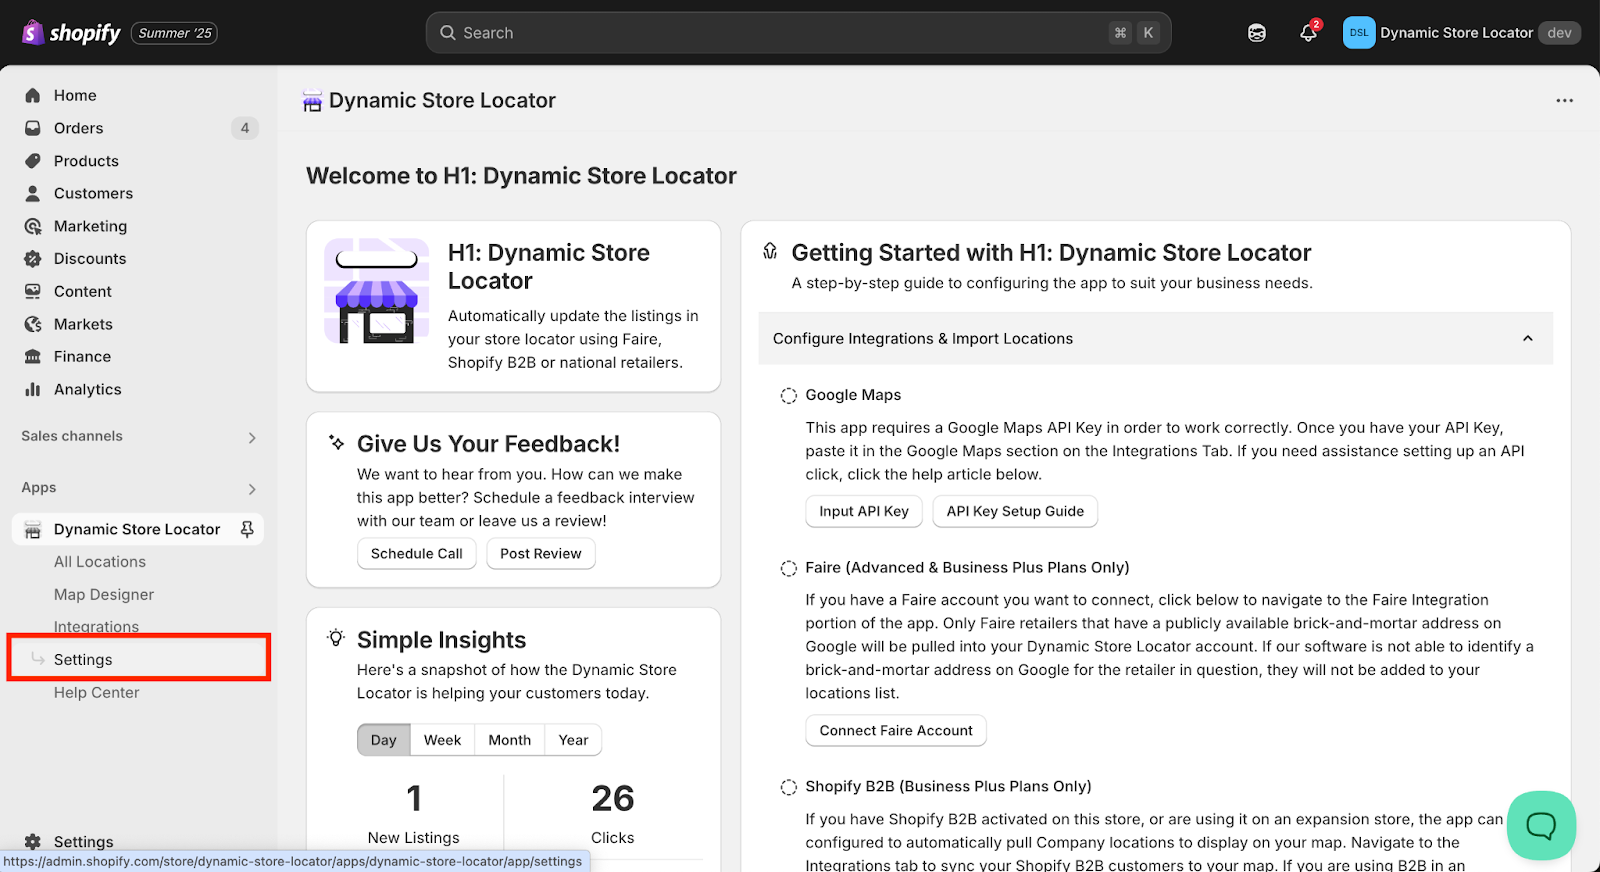Open the notifications bell

1308,33
